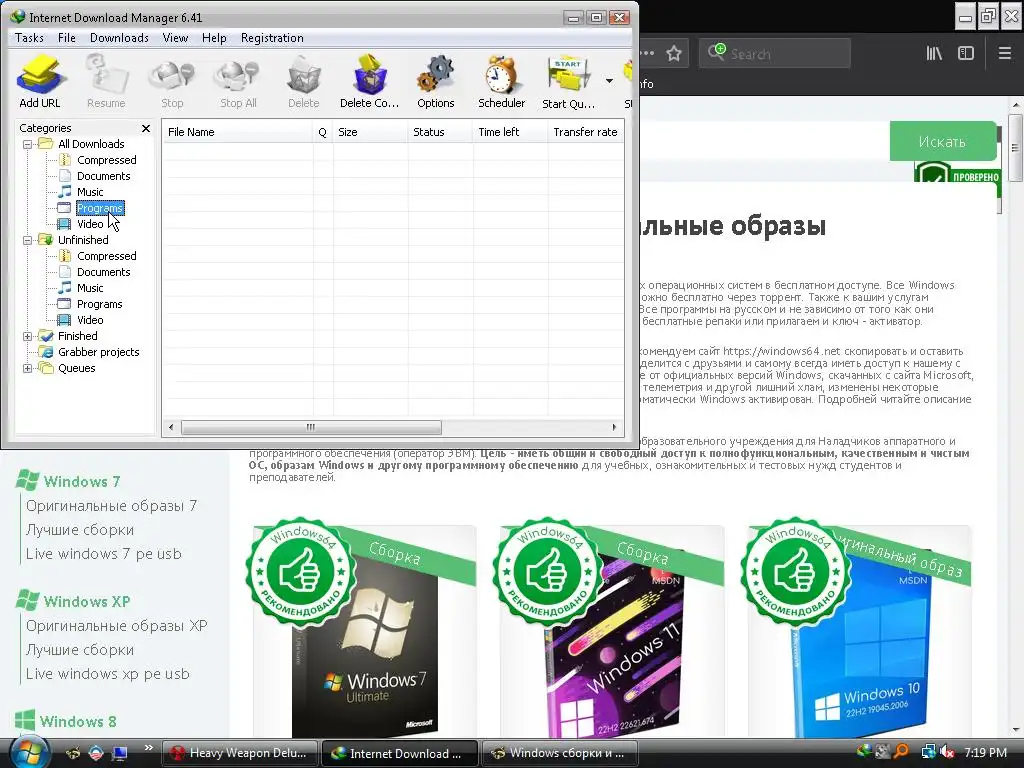The height and width of the screenshot is (768, 1024).
Task: Open the browser hamburger menu
Action: point(1005,54)
